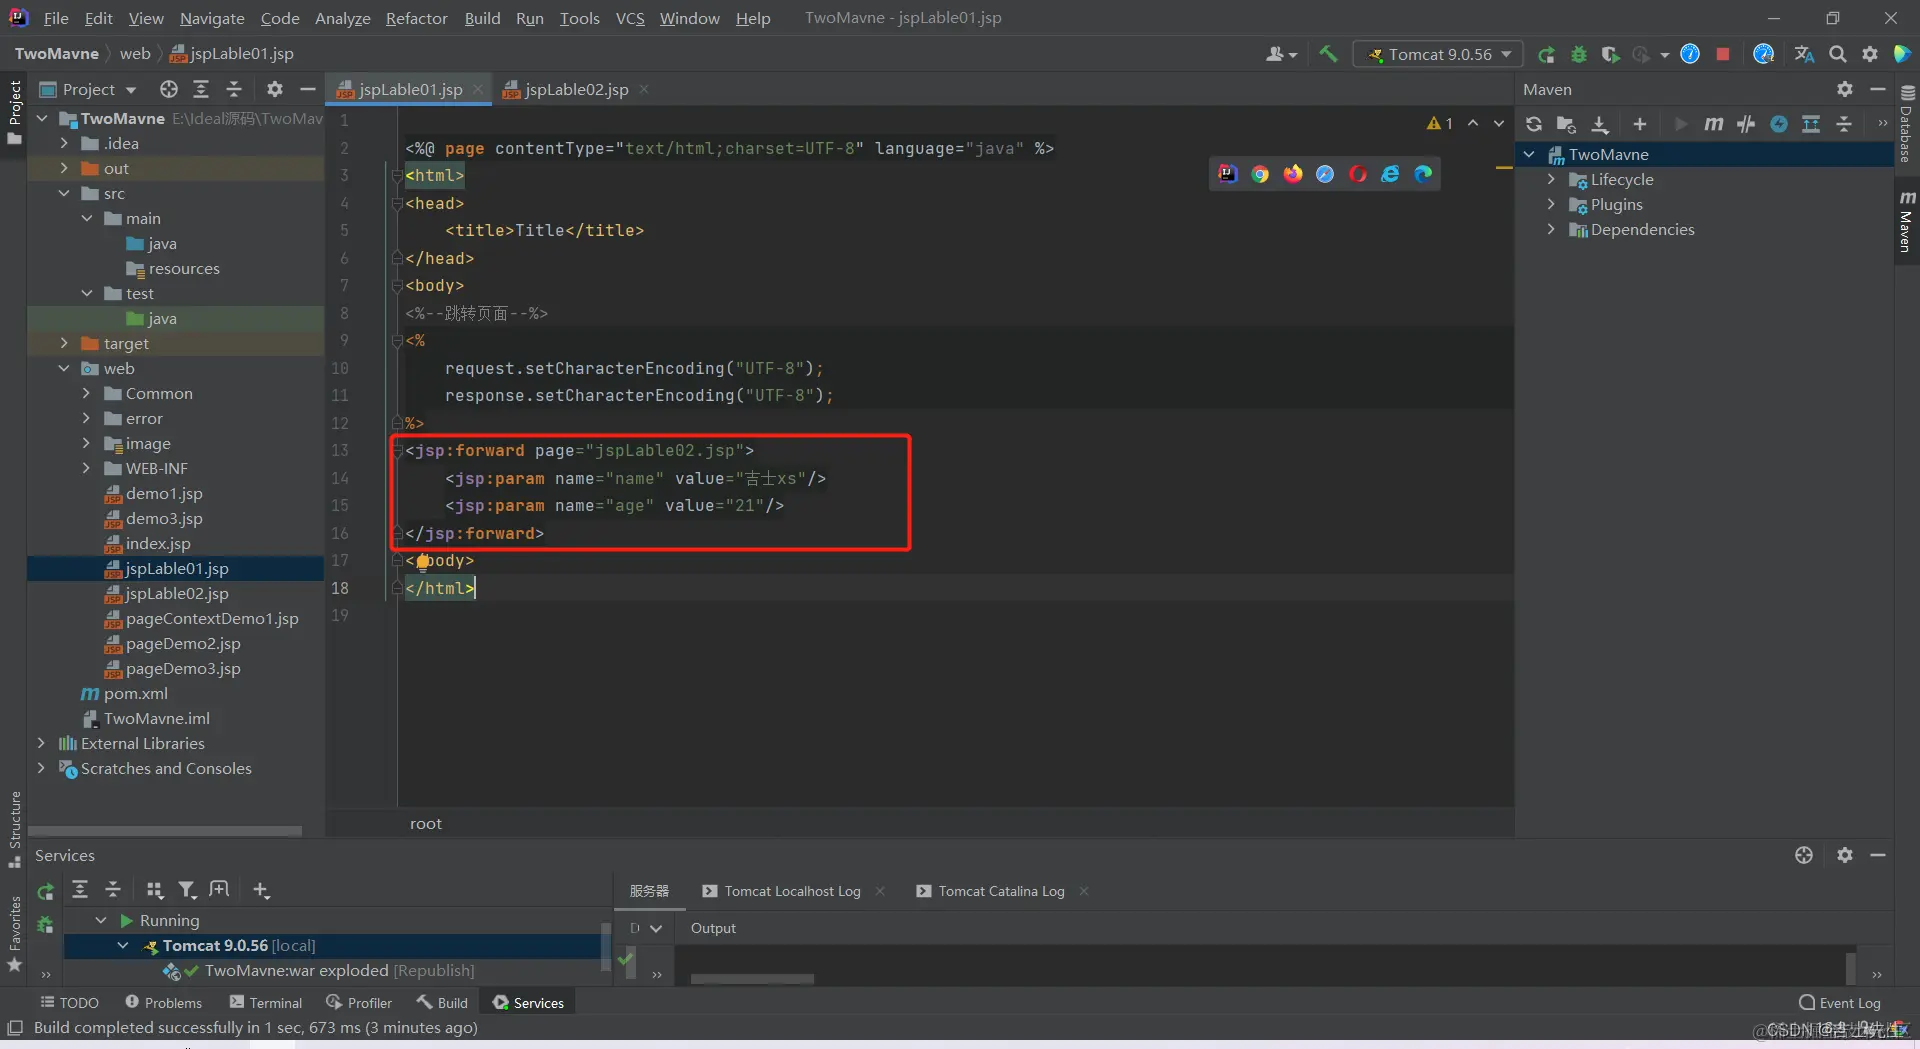Toggle the Database tool window side tab

pyautogui.click(x=1907, y=123)
